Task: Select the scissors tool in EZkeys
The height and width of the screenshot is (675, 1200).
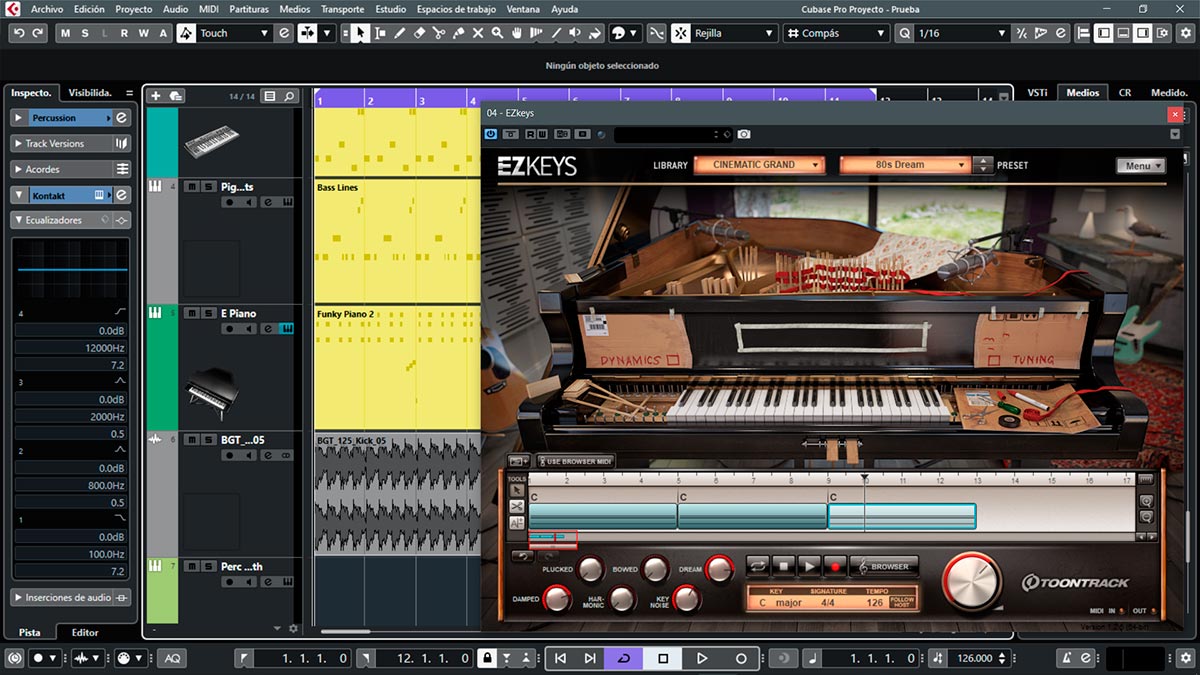Action: point(517,507)
